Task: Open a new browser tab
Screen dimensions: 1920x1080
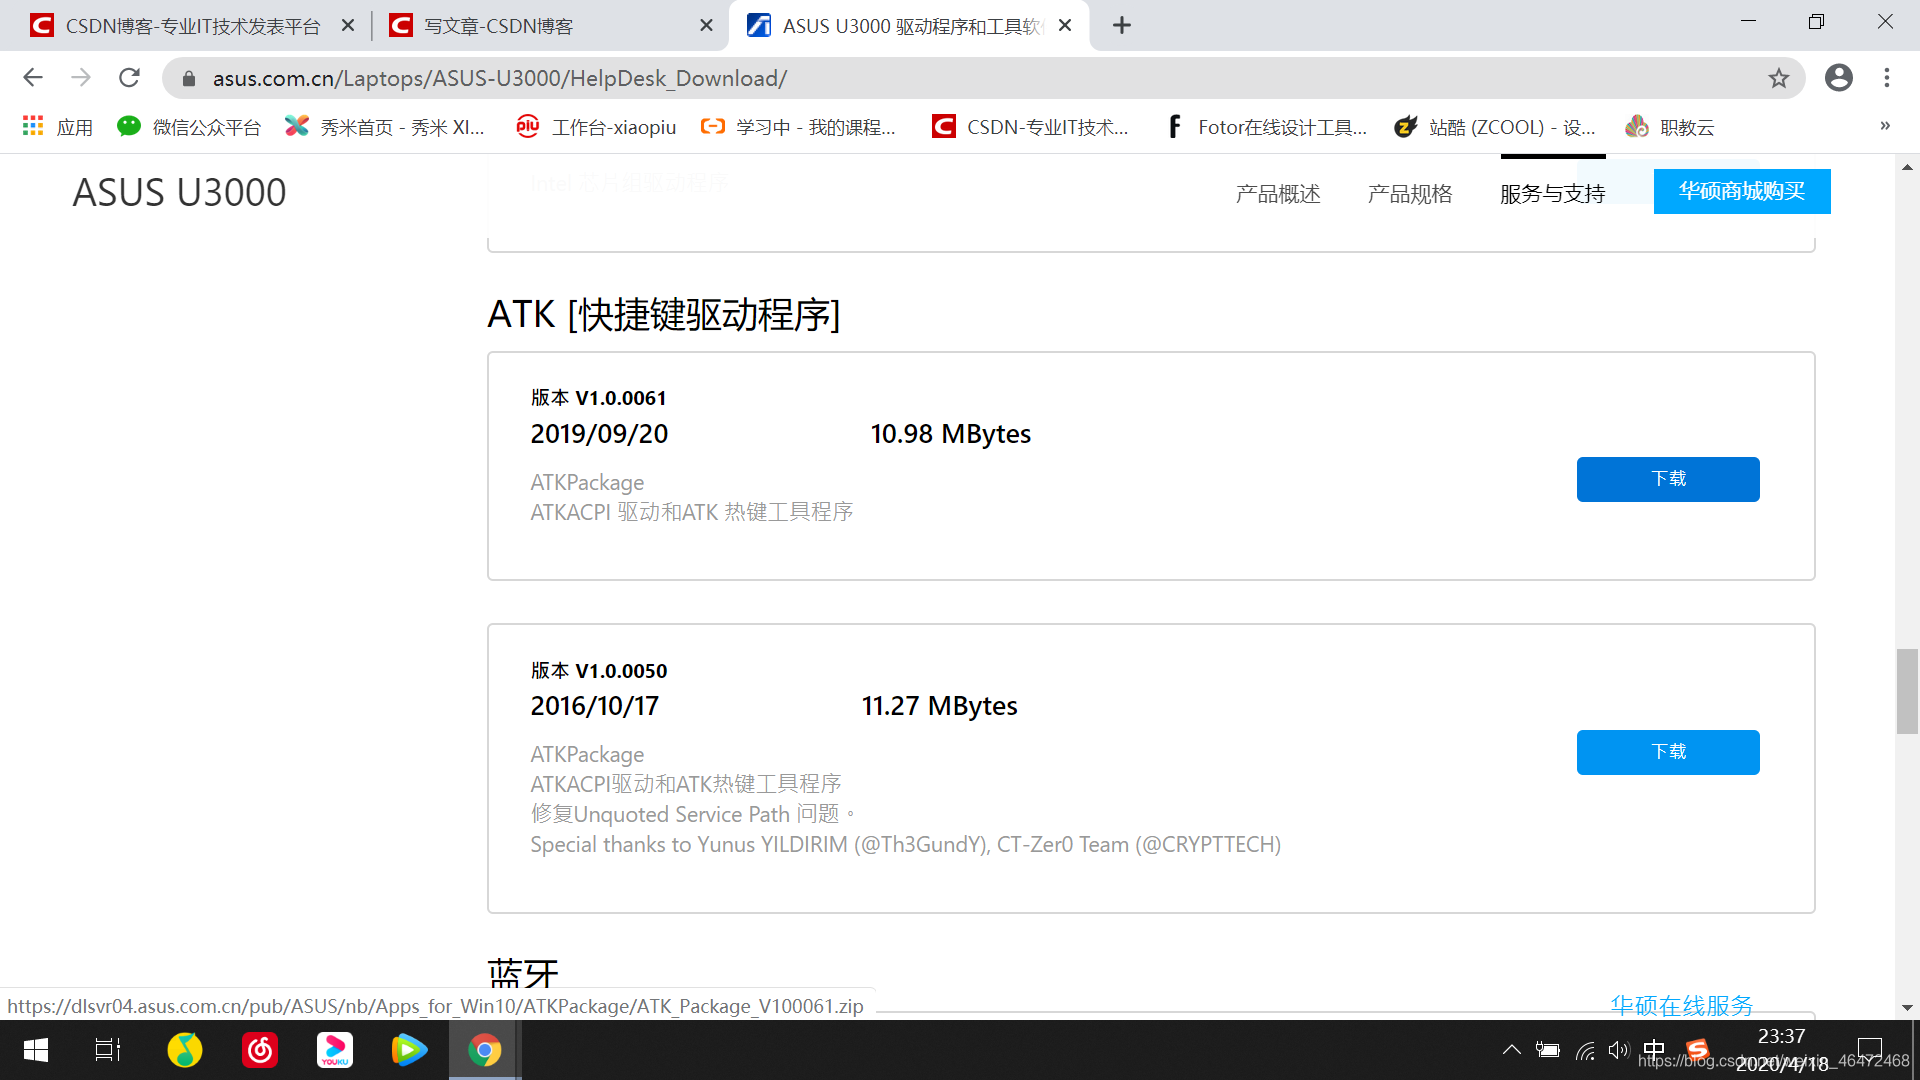Action: tap(1121, 26)
